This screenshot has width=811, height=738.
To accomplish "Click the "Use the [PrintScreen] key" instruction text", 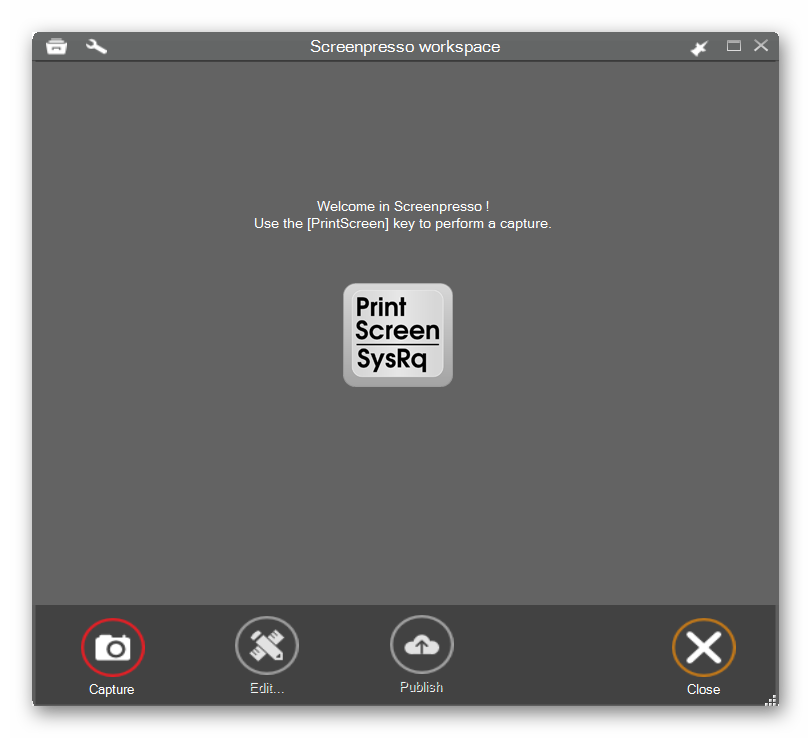I will pyautogui.click(x=403, y=223).
